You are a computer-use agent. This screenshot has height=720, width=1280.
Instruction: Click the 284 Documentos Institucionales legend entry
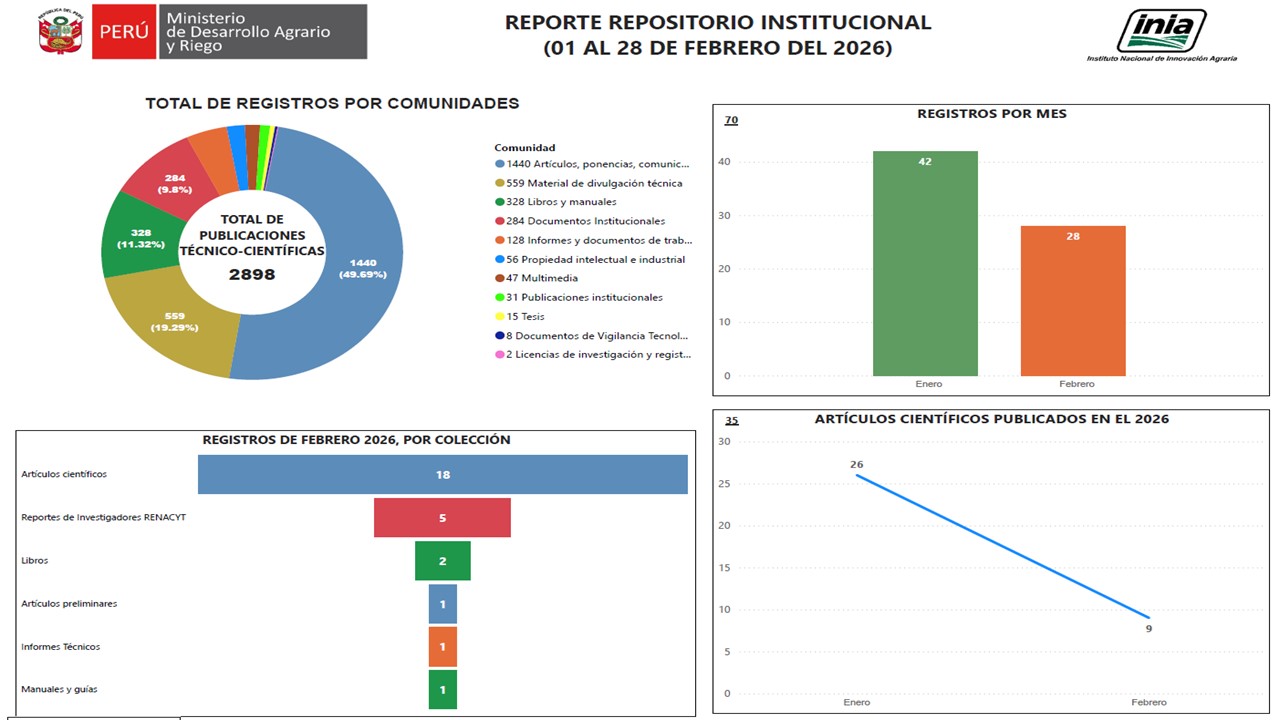[580, 221]
